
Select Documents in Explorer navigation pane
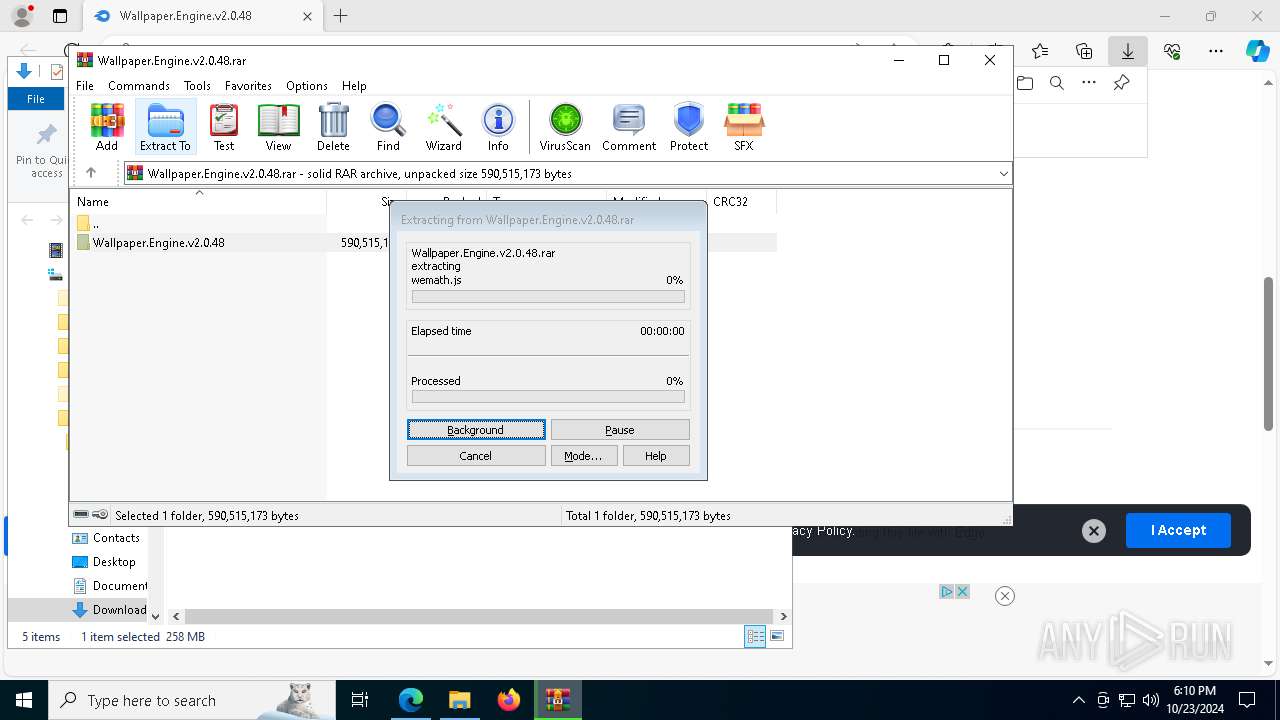[110, 586]
